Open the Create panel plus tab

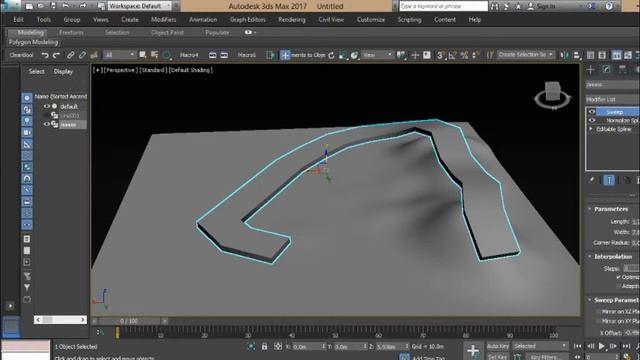click(x=591, y=70)
